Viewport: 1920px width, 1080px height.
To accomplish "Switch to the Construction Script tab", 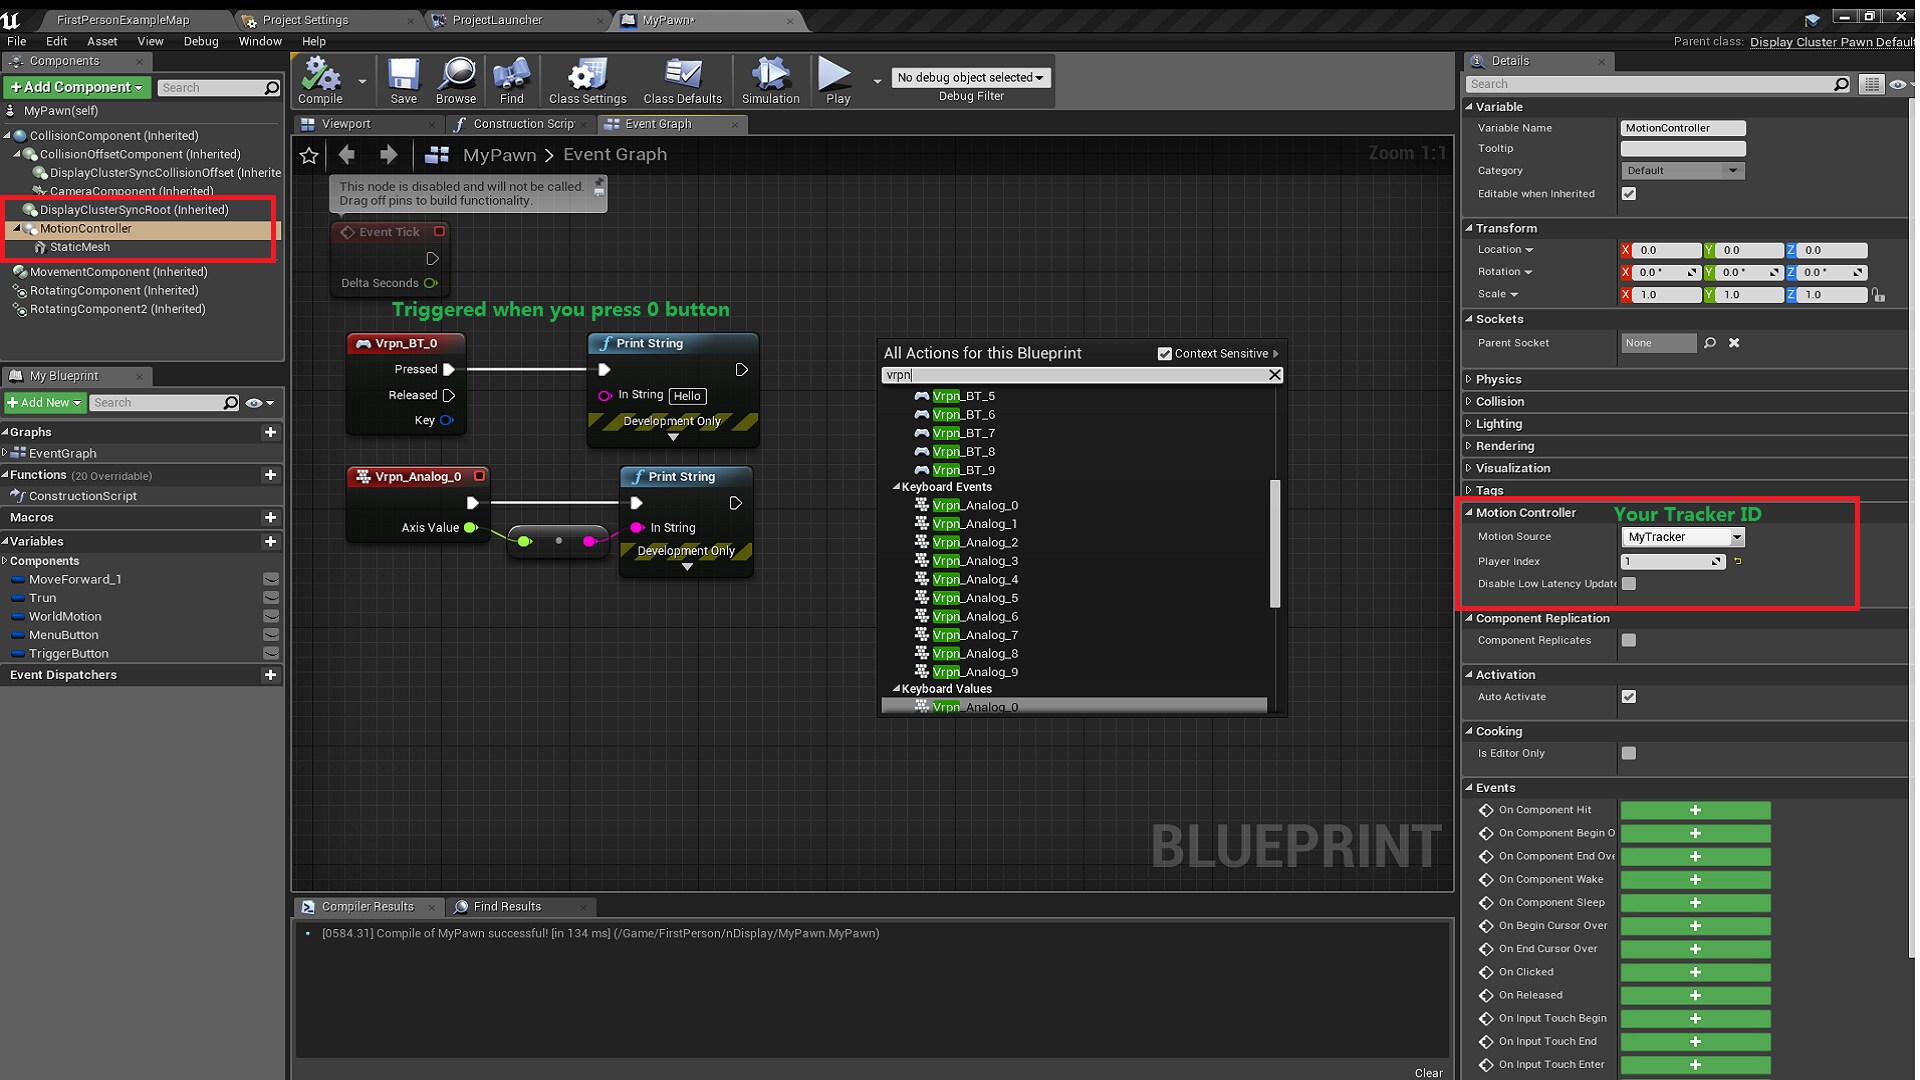I will click(519, 124).
